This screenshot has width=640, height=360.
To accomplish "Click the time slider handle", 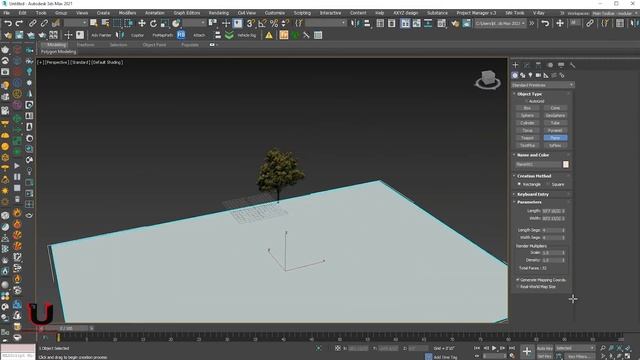I will click(x=66, y=328).
